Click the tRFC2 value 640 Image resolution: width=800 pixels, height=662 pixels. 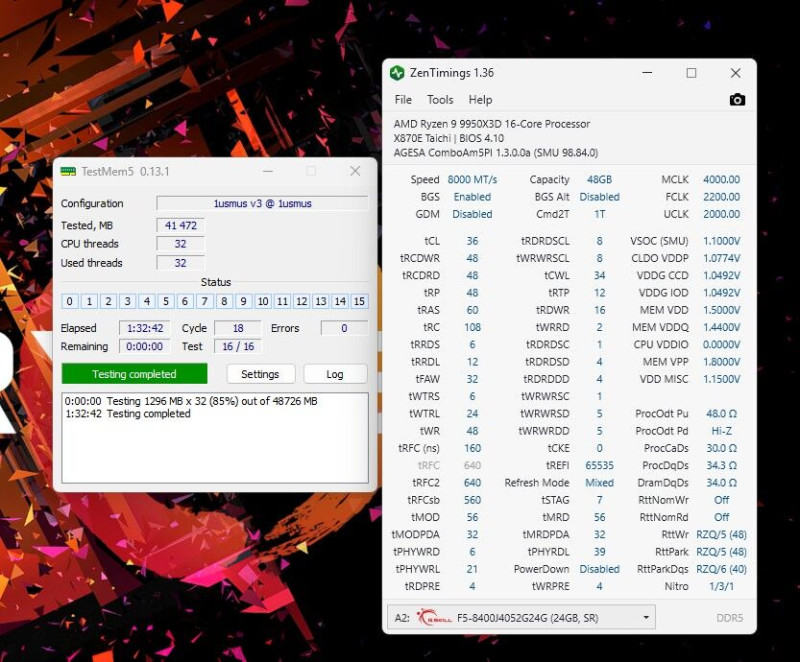coord(472,482)
